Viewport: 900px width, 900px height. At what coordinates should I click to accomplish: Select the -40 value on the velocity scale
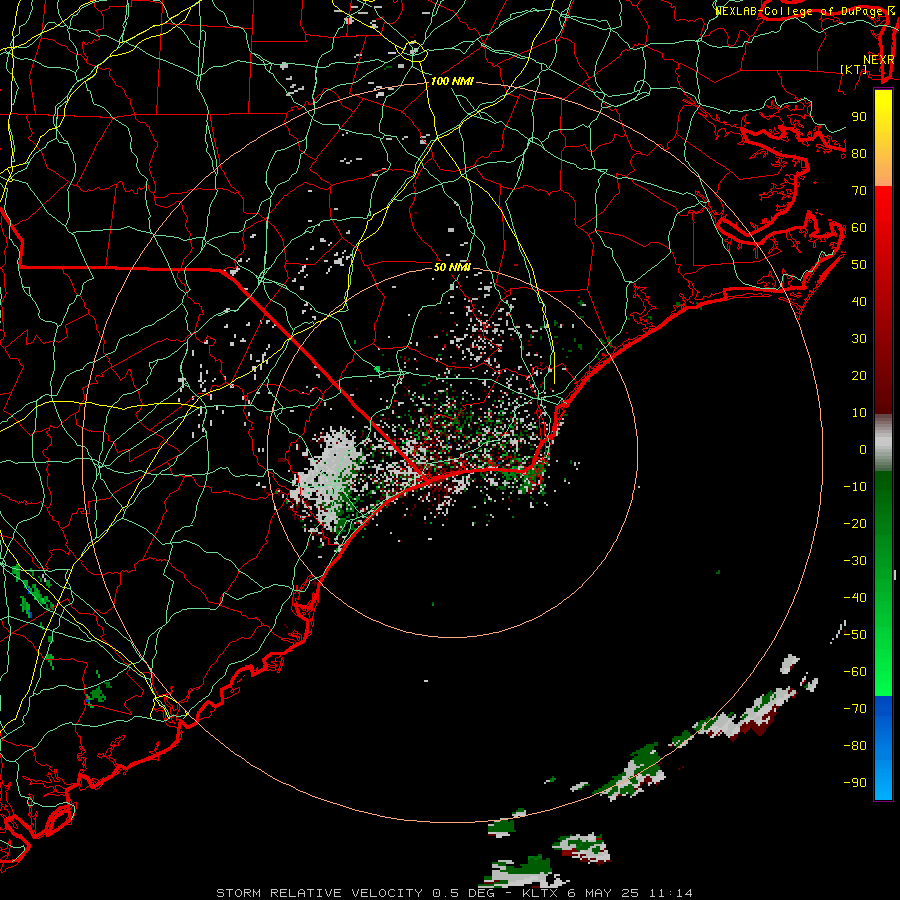click(855, 598)
